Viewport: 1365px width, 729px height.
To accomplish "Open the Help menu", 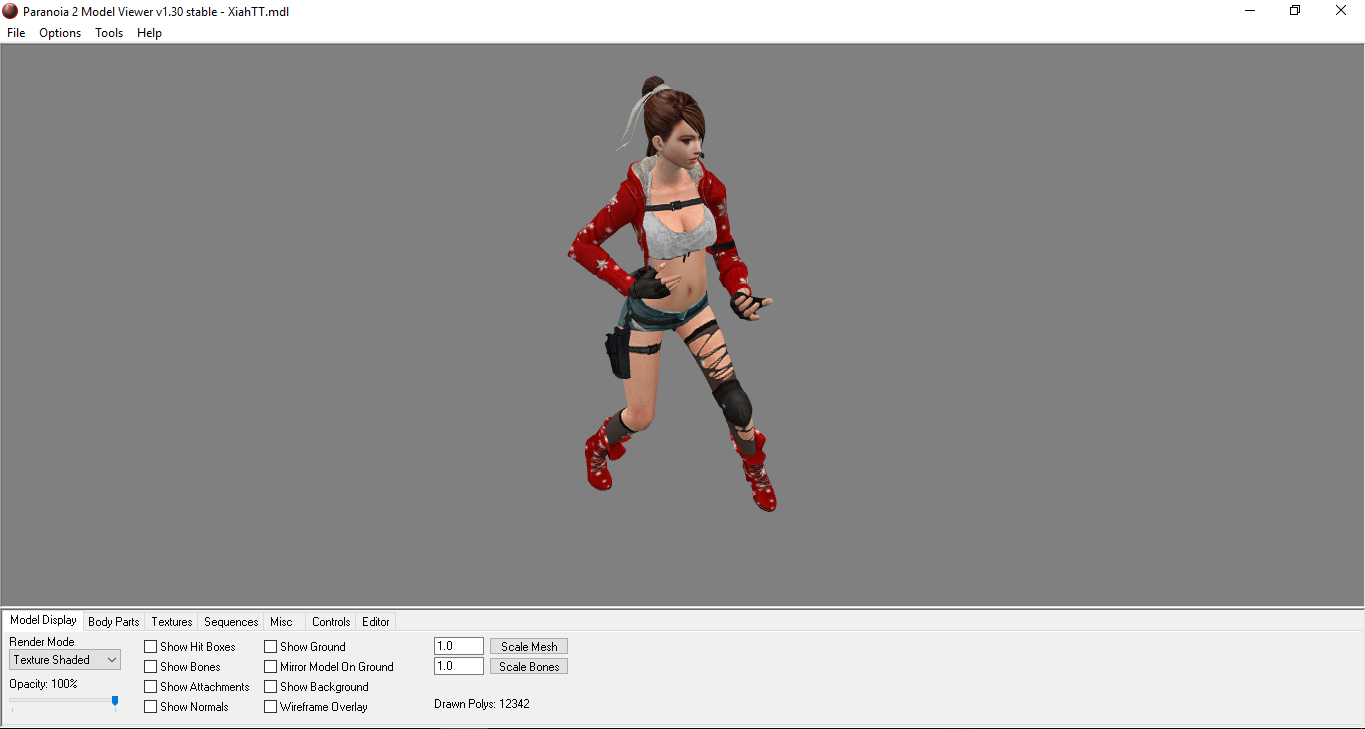I will point(149,33).
